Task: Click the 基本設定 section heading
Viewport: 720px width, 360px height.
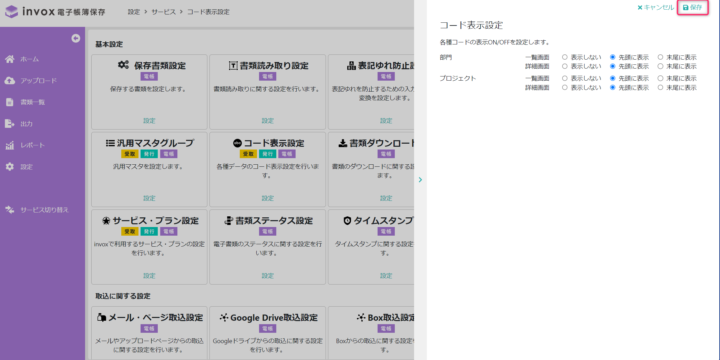Action: click(x=109, y=45)
